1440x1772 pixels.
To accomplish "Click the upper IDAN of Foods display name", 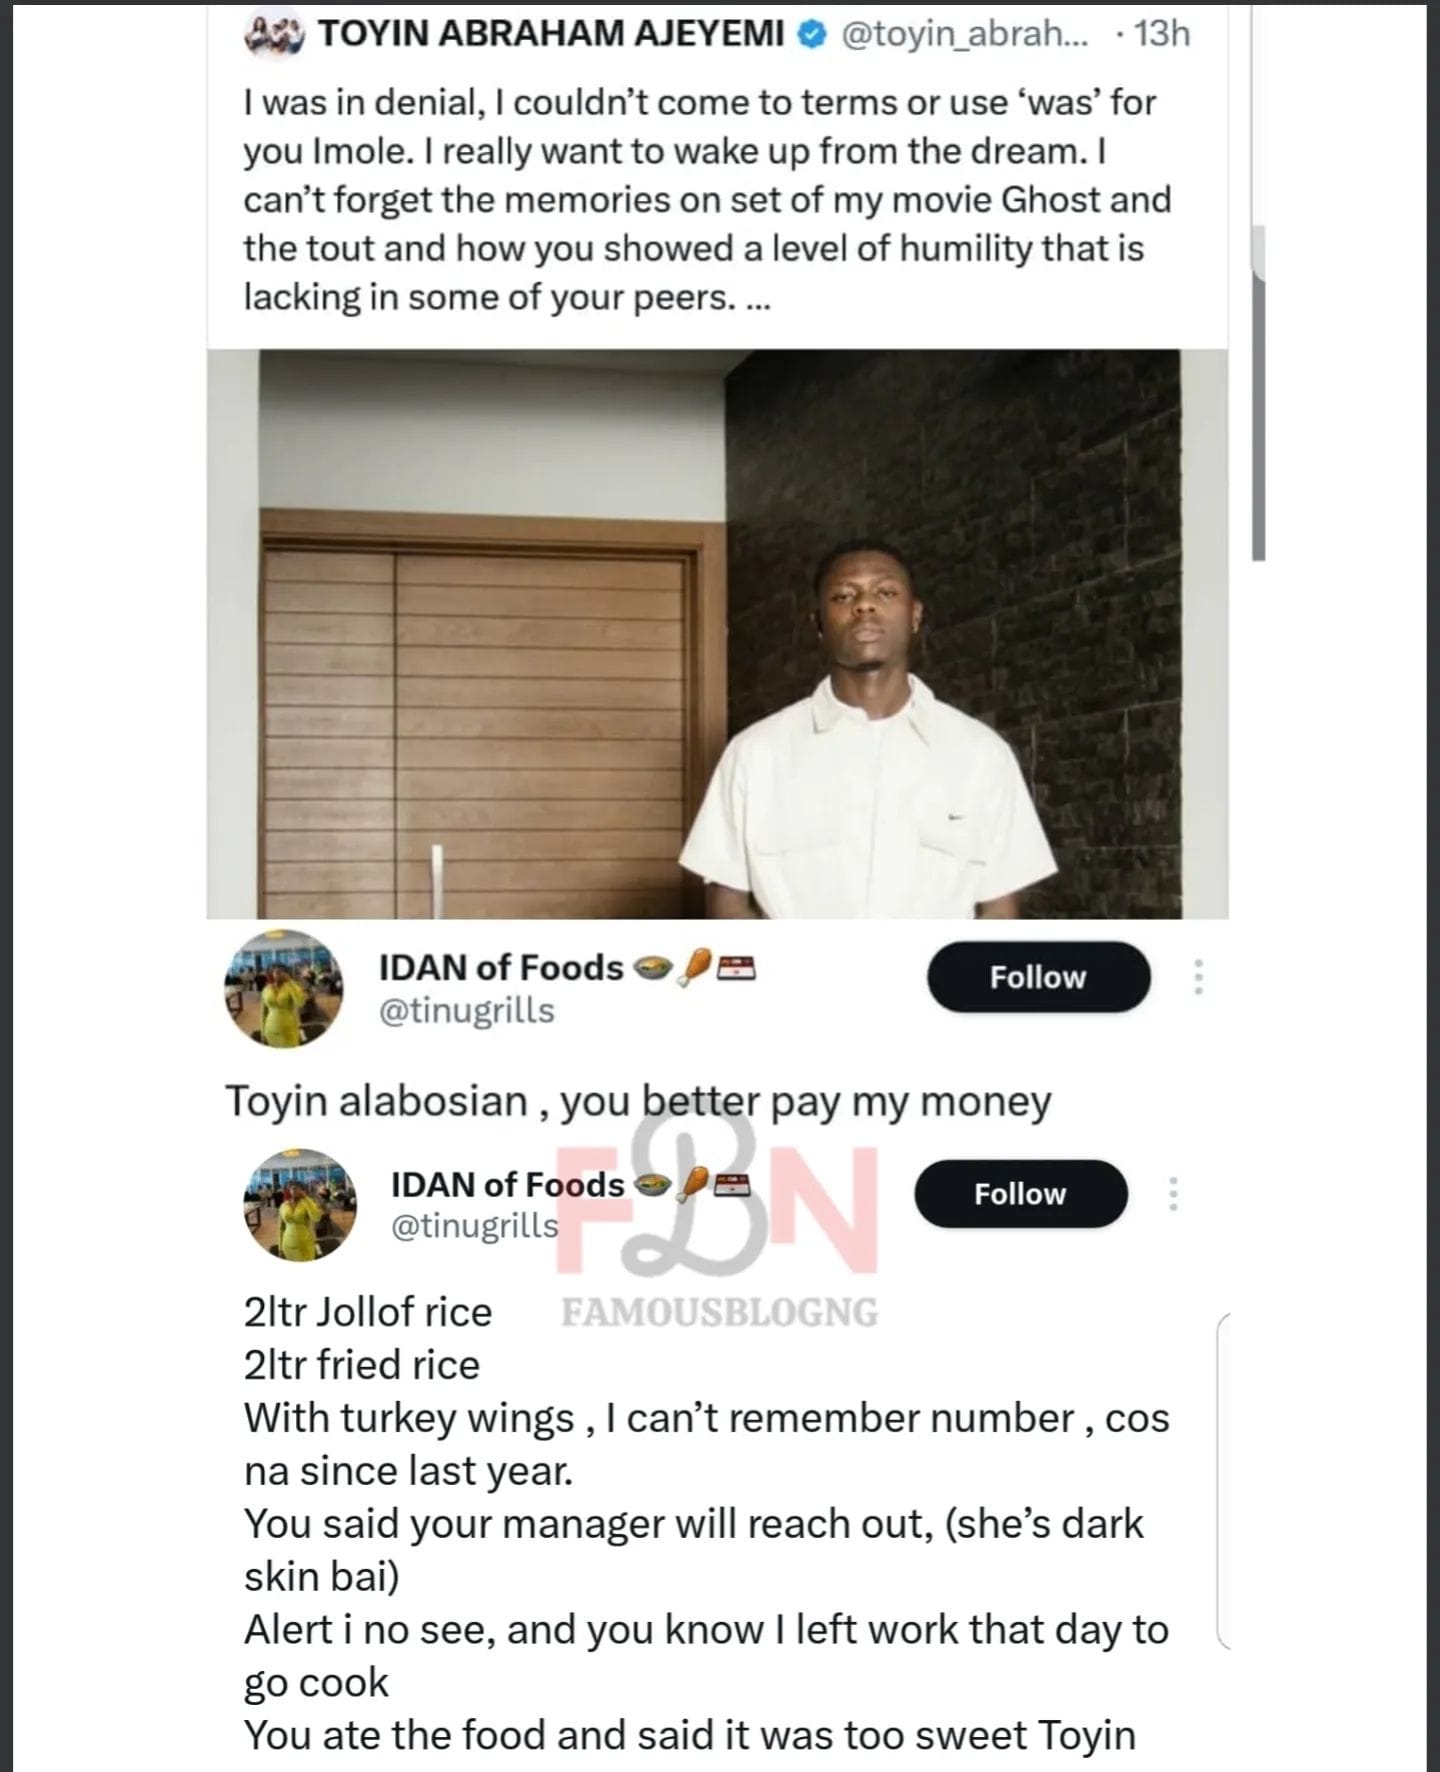I will tap(500, 968).
